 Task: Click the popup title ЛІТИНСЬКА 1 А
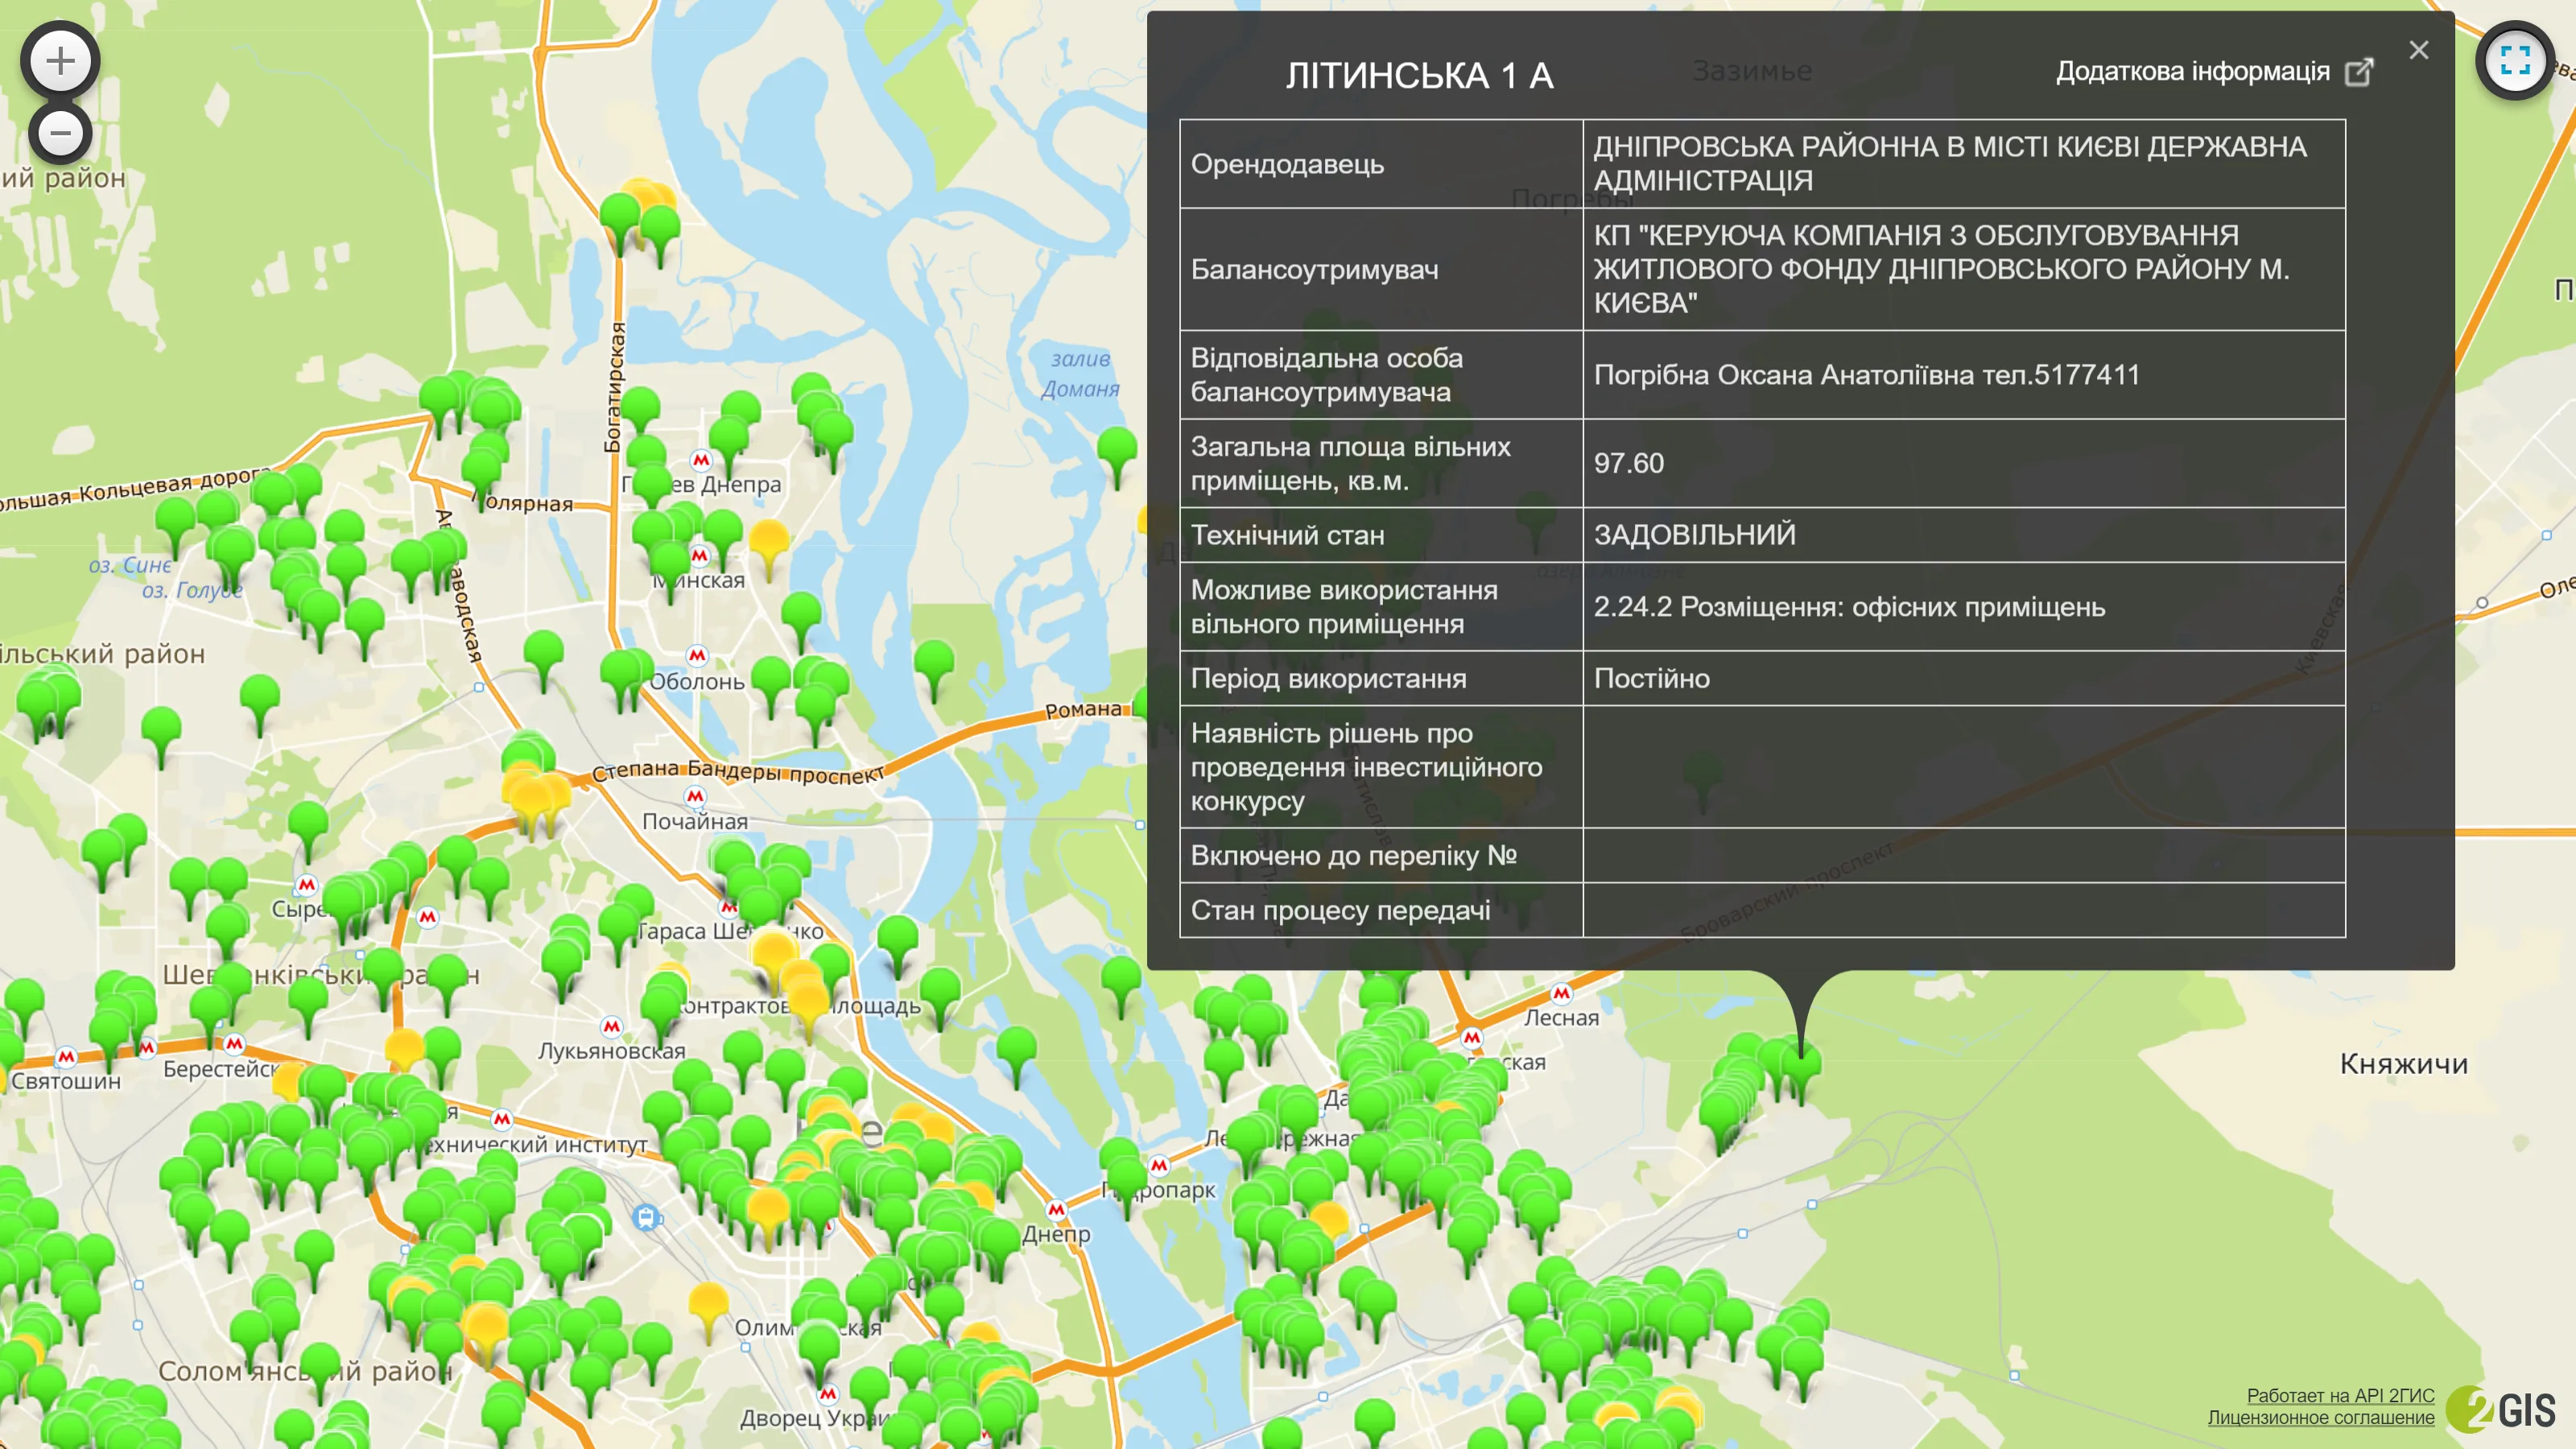coord(1419,76)
